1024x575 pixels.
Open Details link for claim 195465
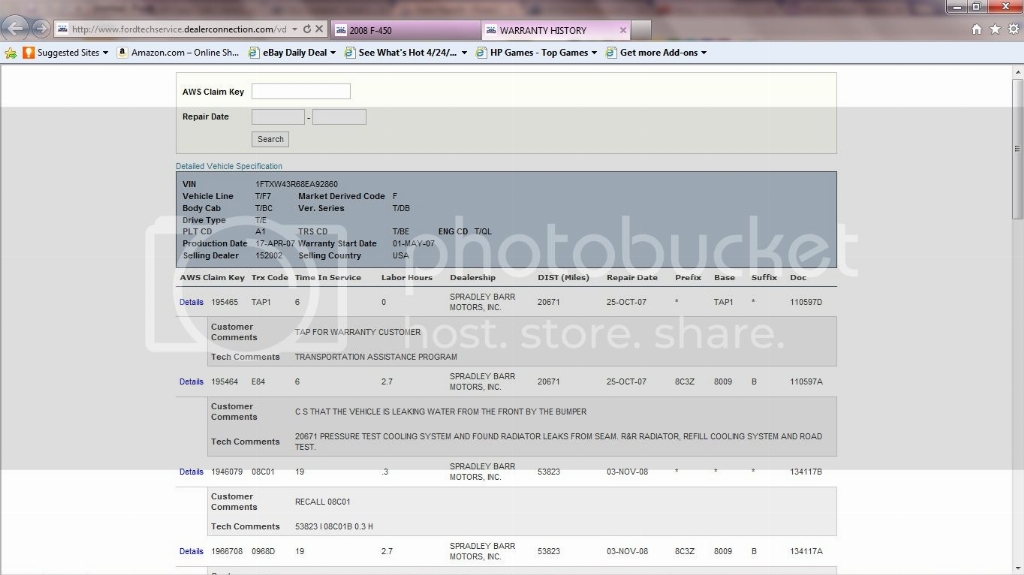[191, 303]
